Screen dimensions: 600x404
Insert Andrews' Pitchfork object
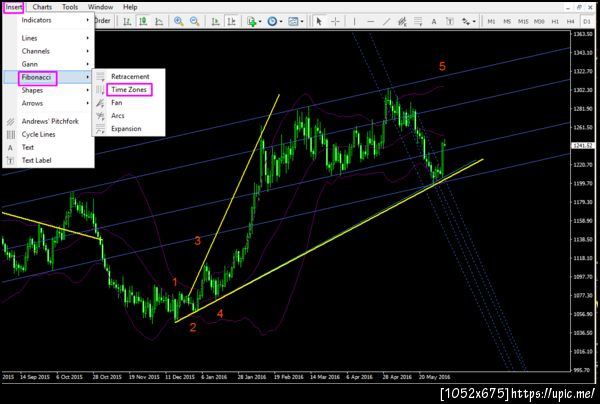tap(49, 121)
